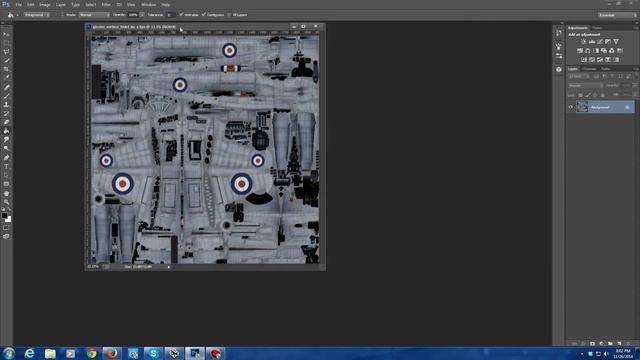The image size is (640, 360).
Task: Select the Lasso tool
Action: (6, 52)
